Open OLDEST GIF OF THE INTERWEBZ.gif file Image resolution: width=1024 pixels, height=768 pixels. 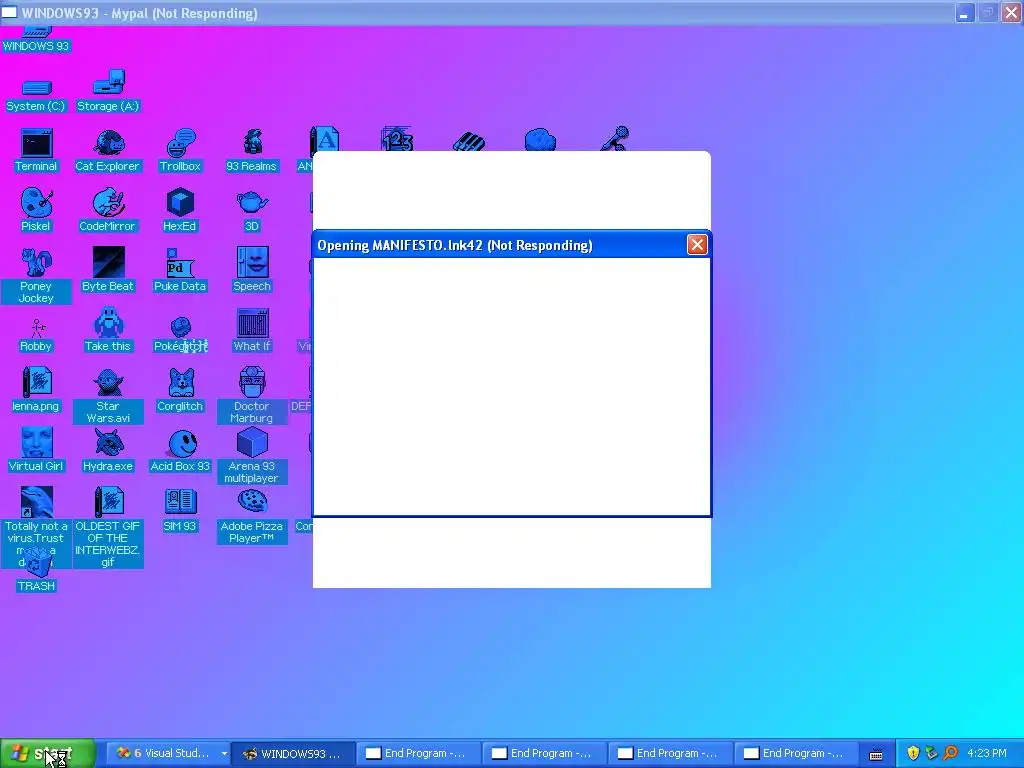[x=108, y=527]
